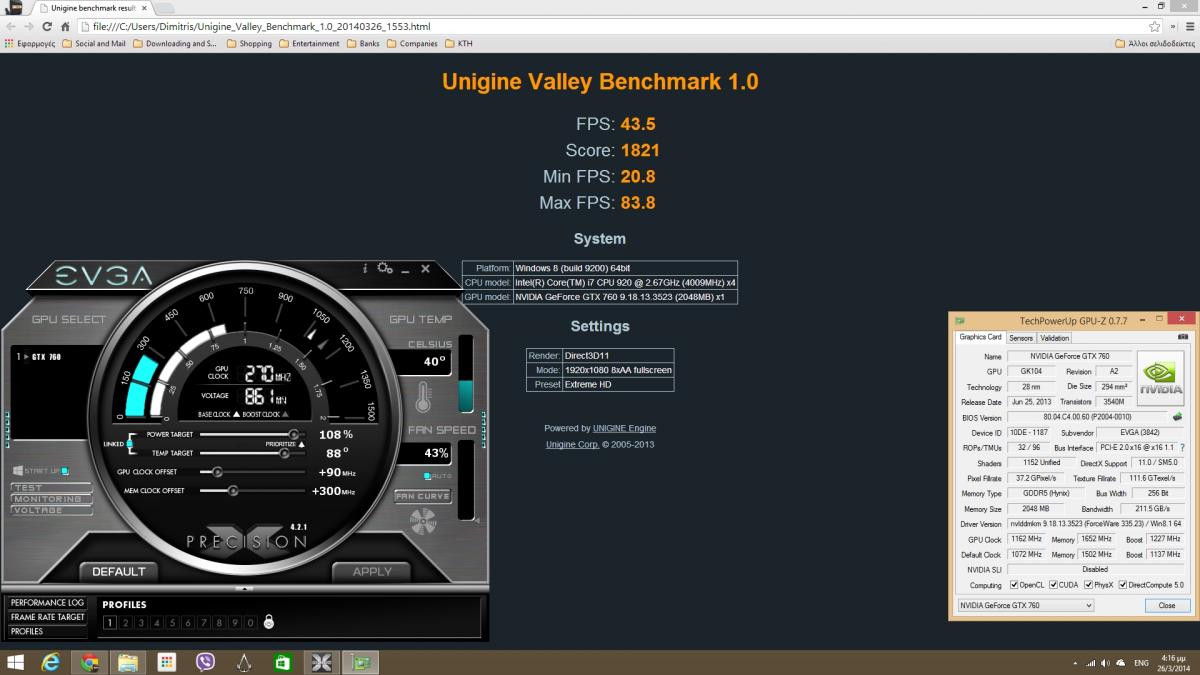The height and width of the screenshot is (675, 1200).
Task: Click volume icon in system tray
Action: (1103, 662)
